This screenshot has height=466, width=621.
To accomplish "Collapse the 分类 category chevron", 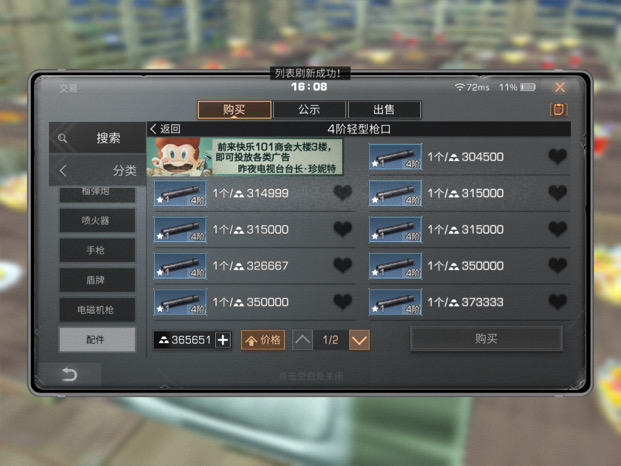I will 63,171.
